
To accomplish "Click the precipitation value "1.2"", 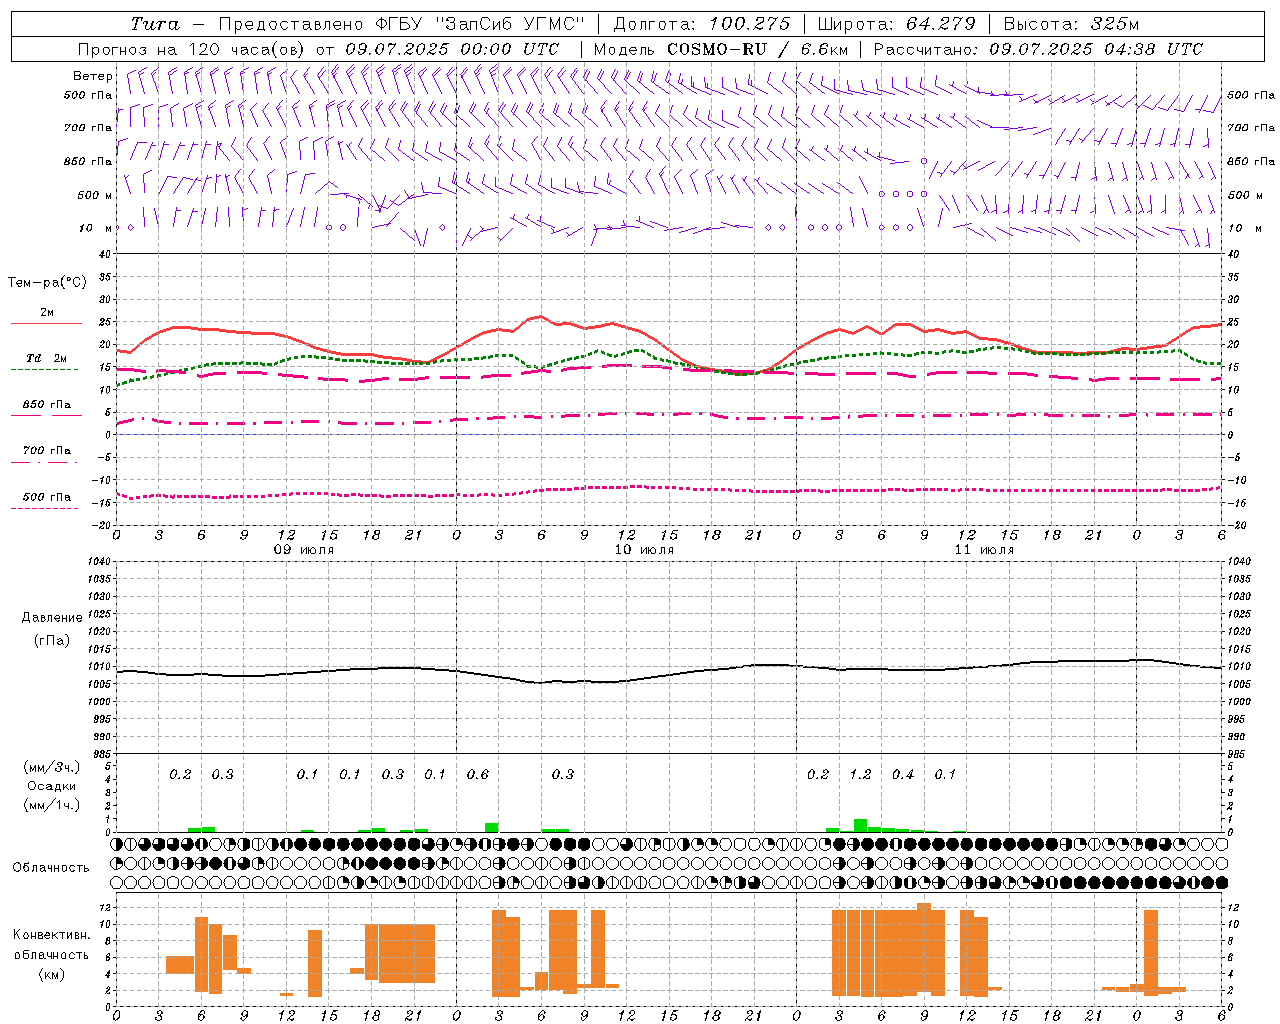I will 861,775.
